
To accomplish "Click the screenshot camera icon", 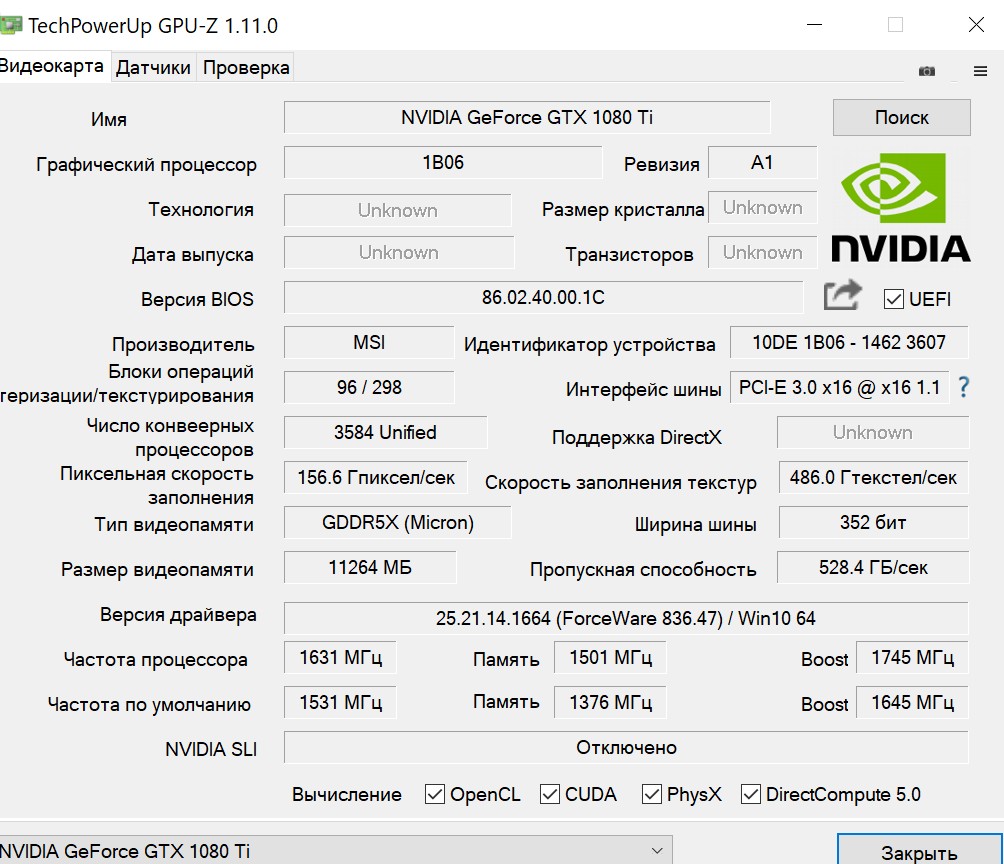I will point(927,71).
